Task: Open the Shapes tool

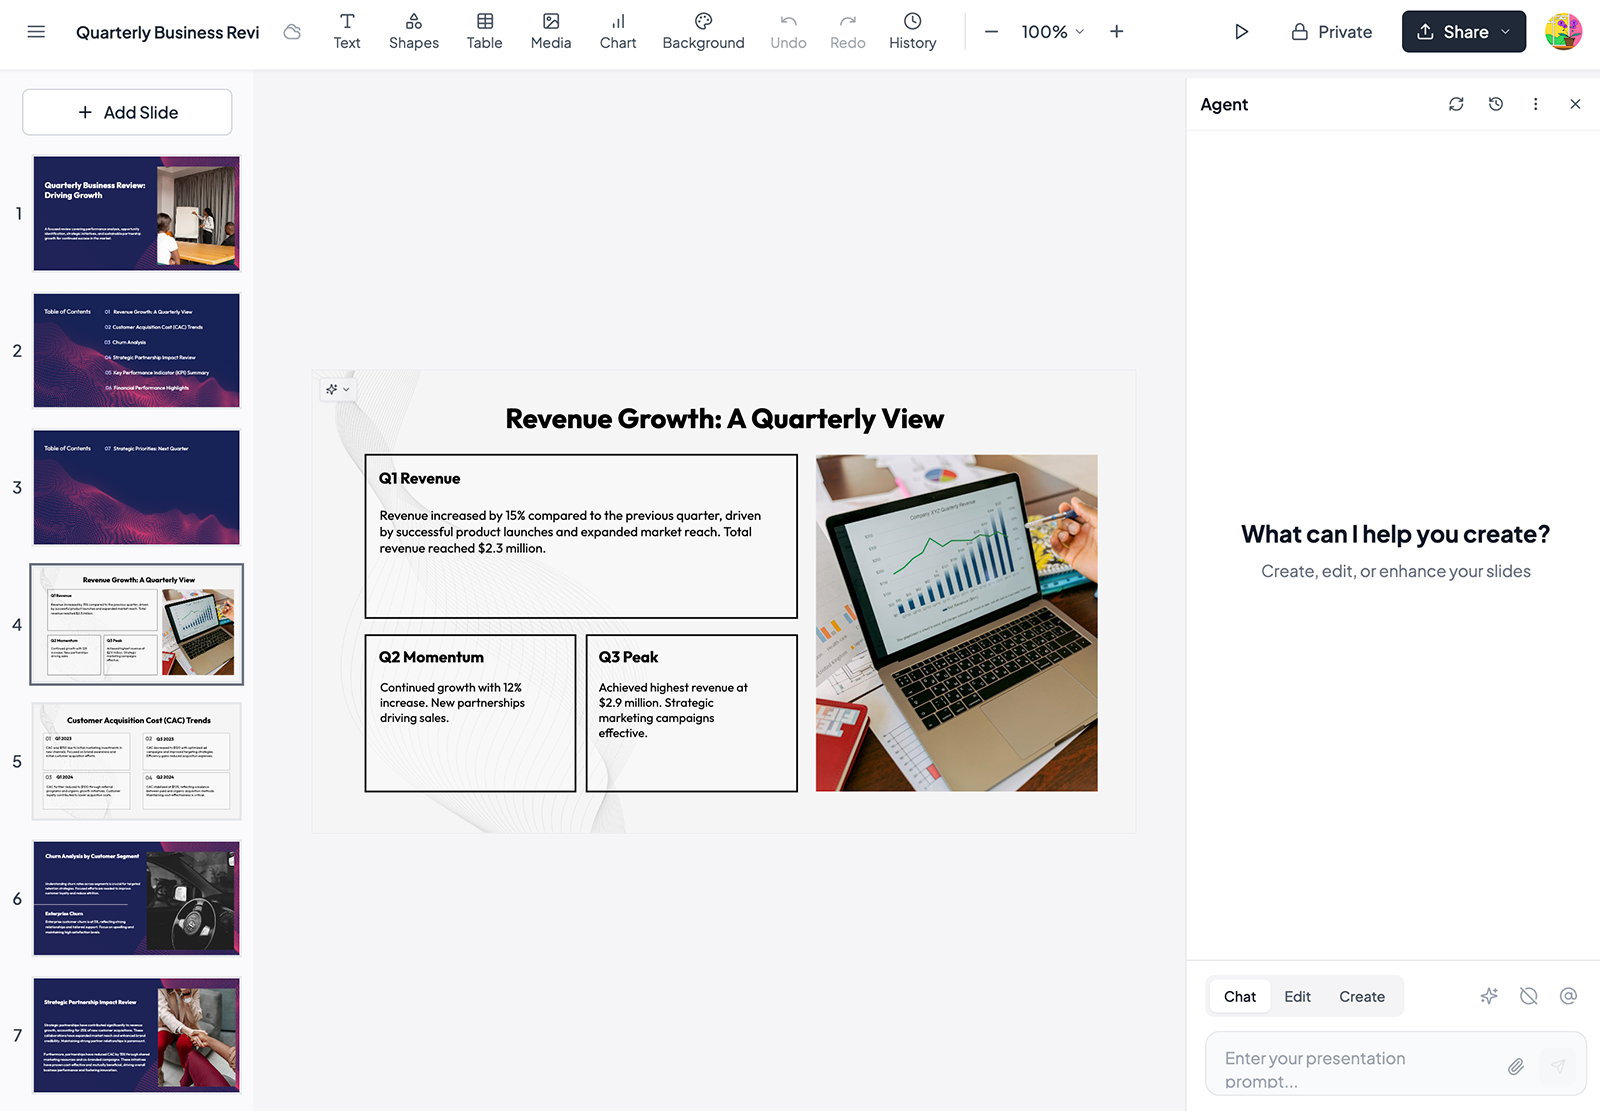Action: [414, 32]
